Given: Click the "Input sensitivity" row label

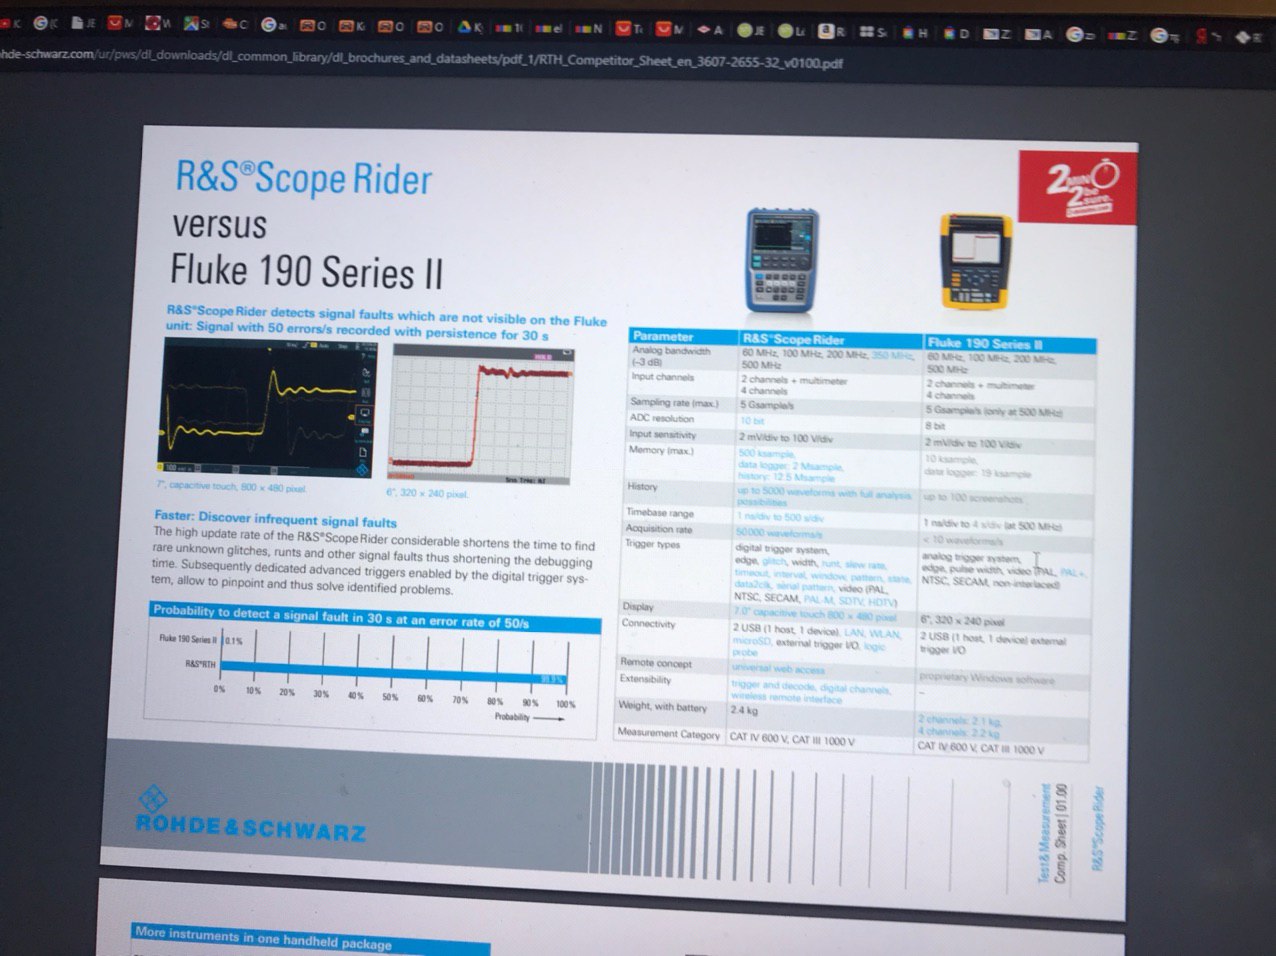Looking at the screenshot, I should click(x=663, y=434).
